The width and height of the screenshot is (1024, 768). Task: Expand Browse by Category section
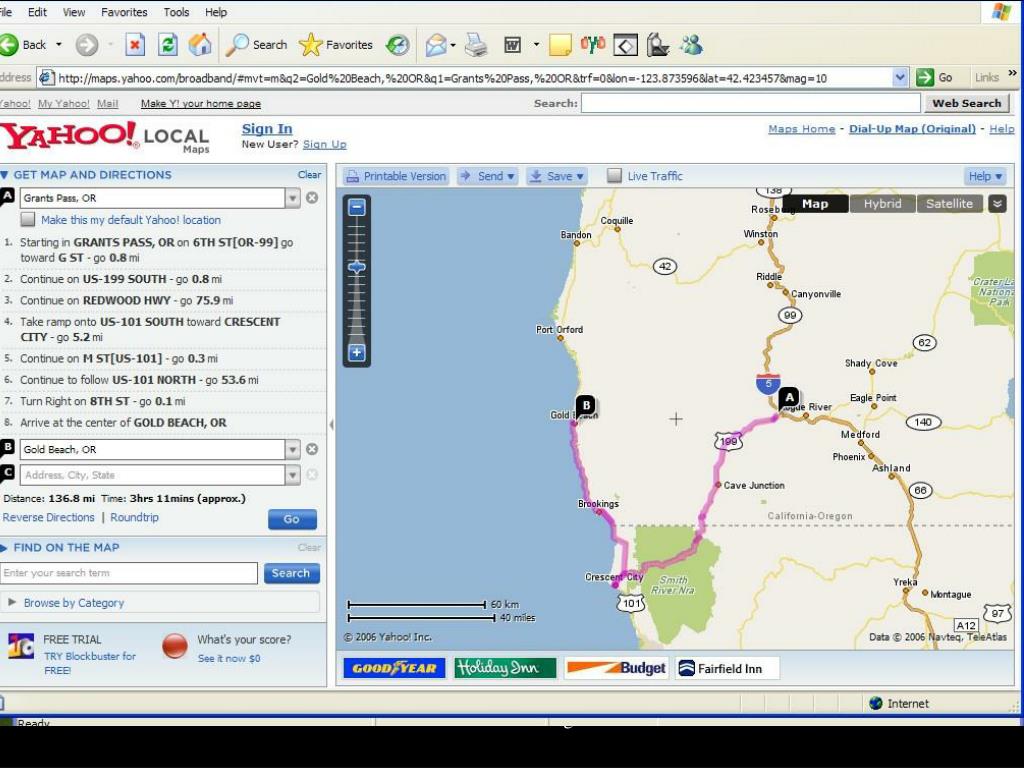(74, 603)
